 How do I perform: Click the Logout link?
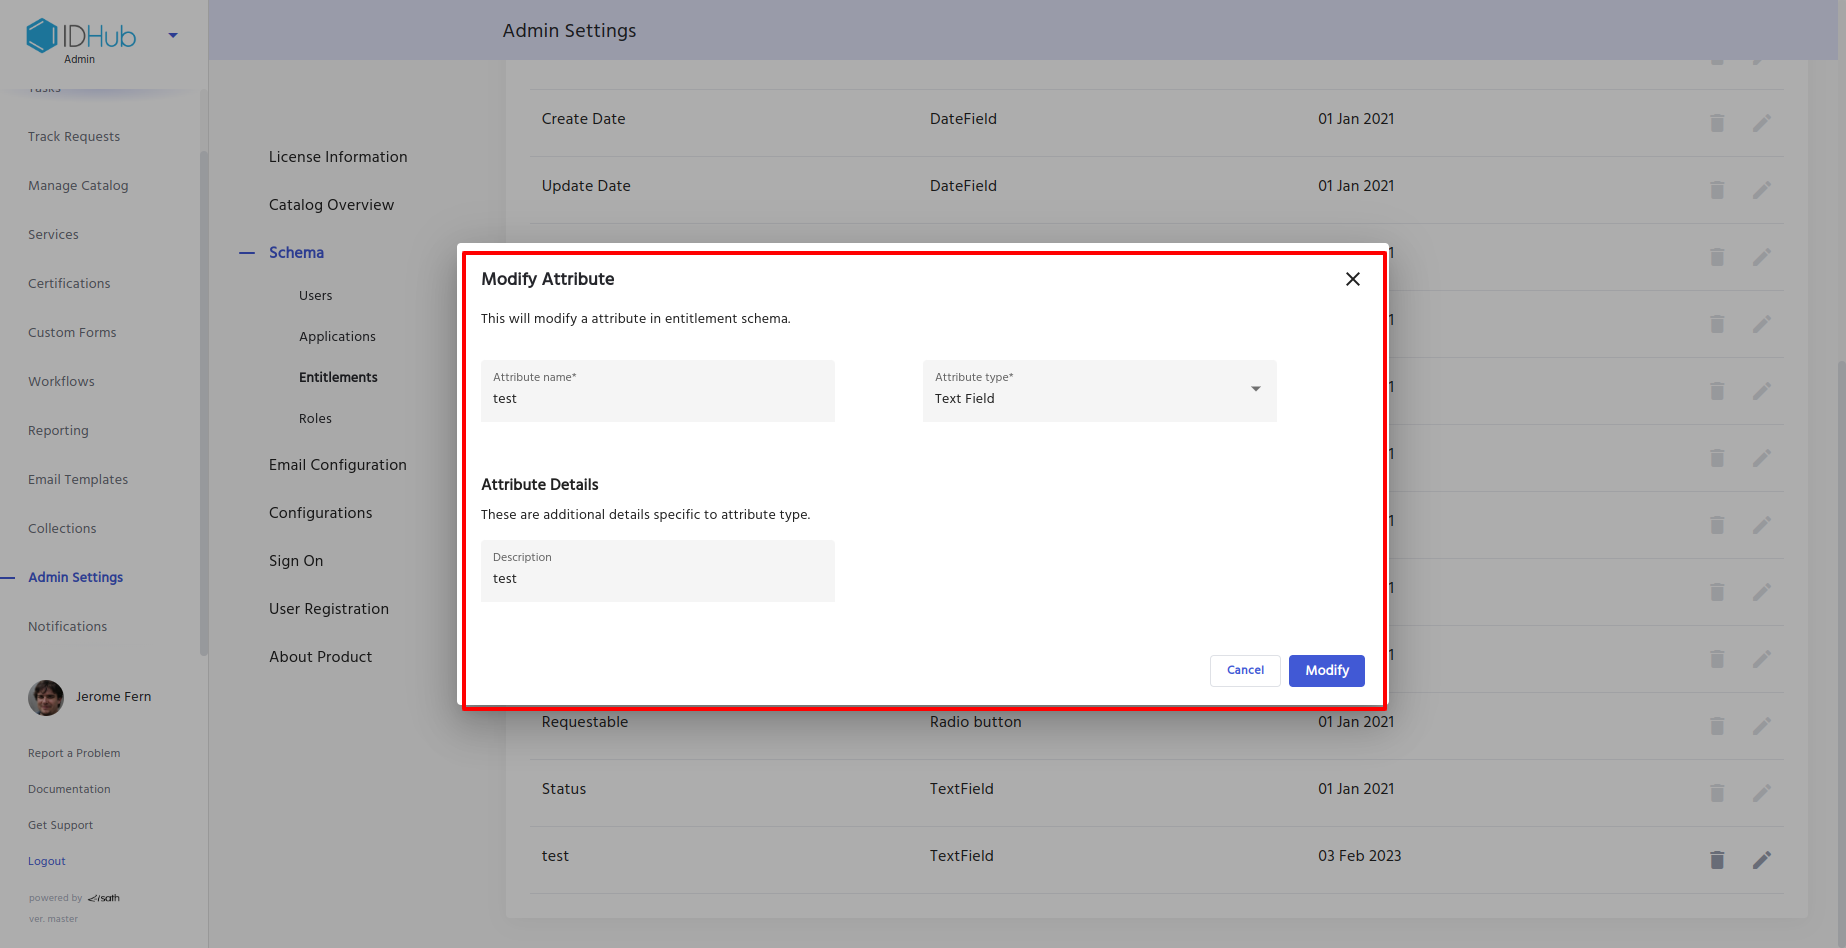pos(47,861)
